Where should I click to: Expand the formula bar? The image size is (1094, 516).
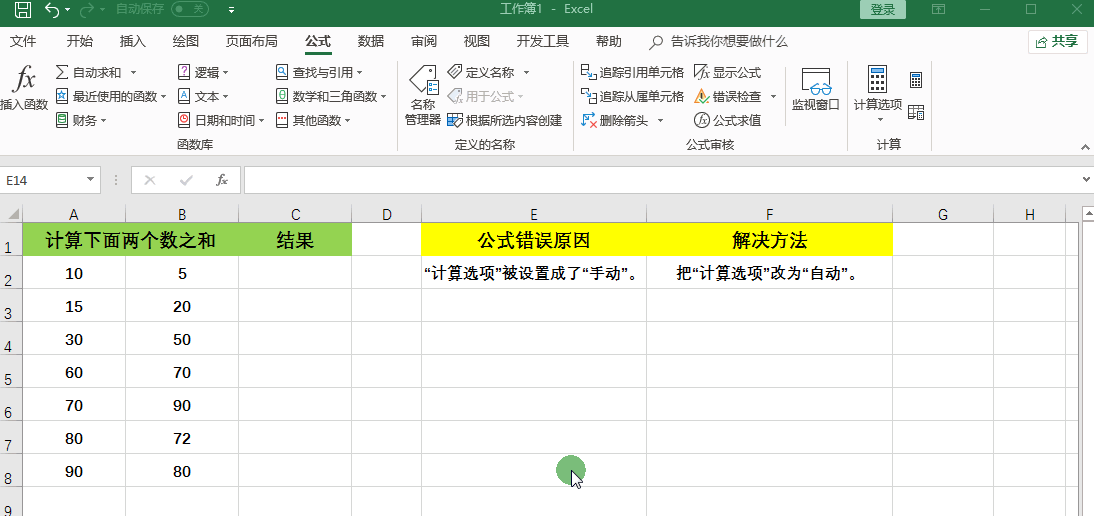[1085, 180]
